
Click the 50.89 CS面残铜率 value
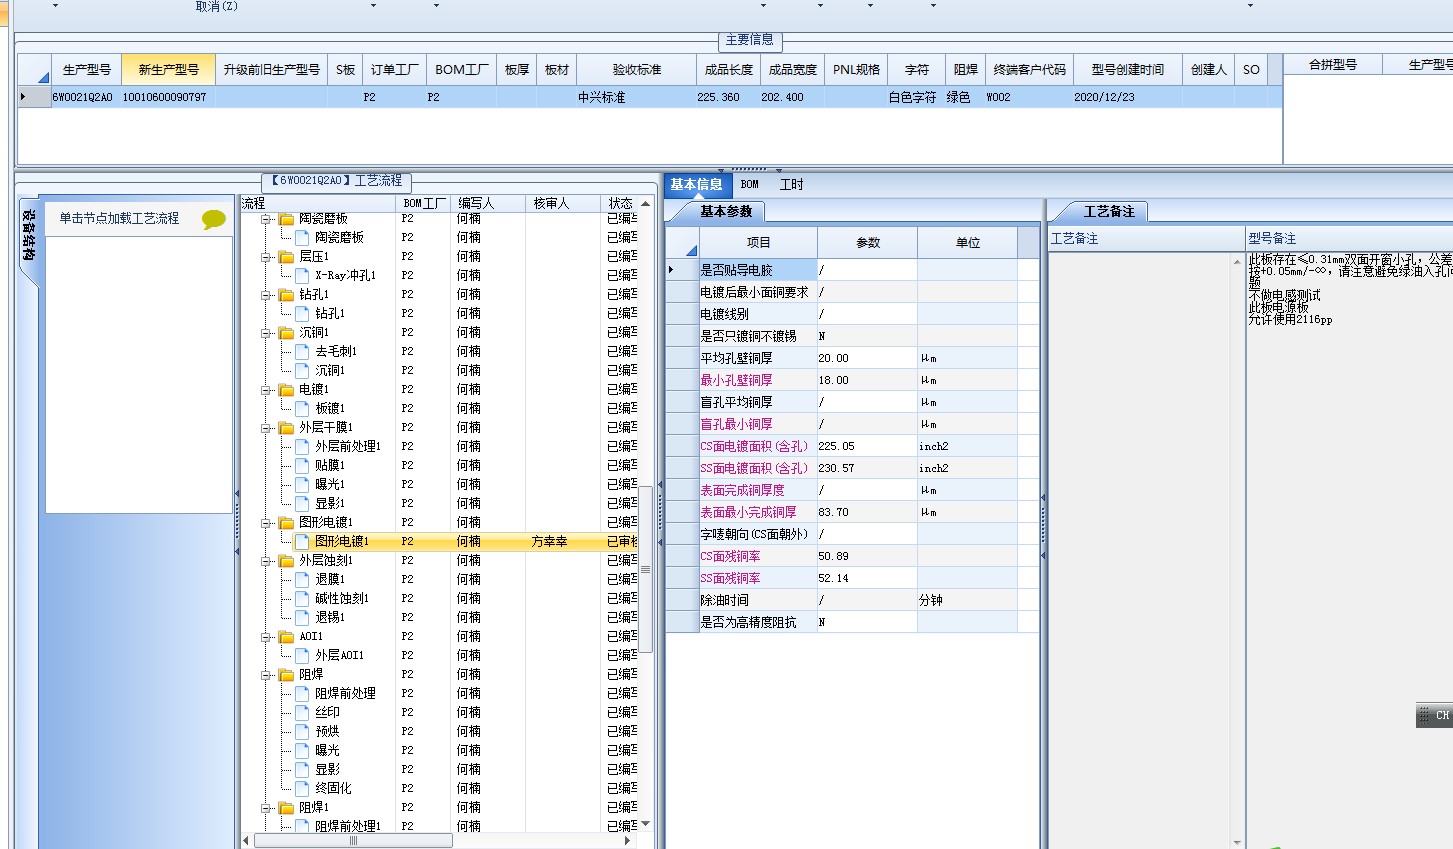tap(867, 556)
